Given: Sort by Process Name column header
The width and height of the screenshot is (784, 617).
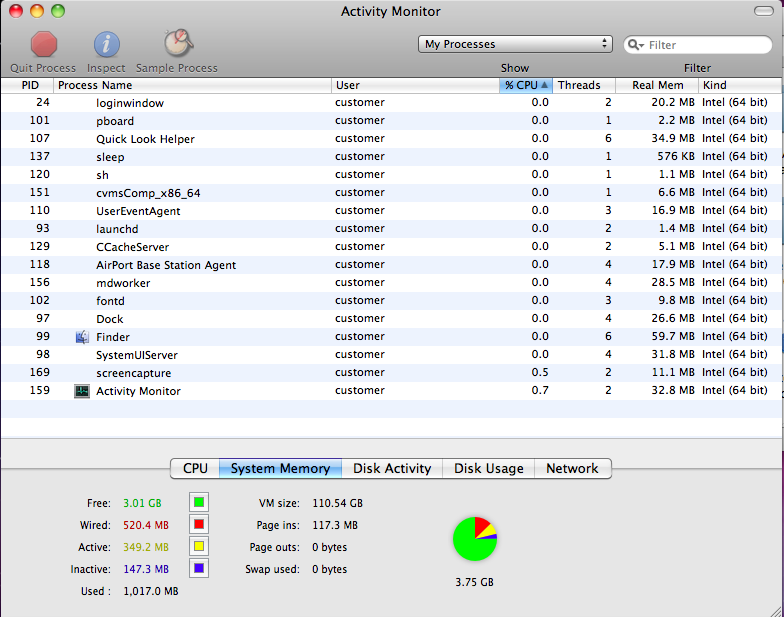Looking at the screenshot, I should pyautogui.click(x=192, y=85).
